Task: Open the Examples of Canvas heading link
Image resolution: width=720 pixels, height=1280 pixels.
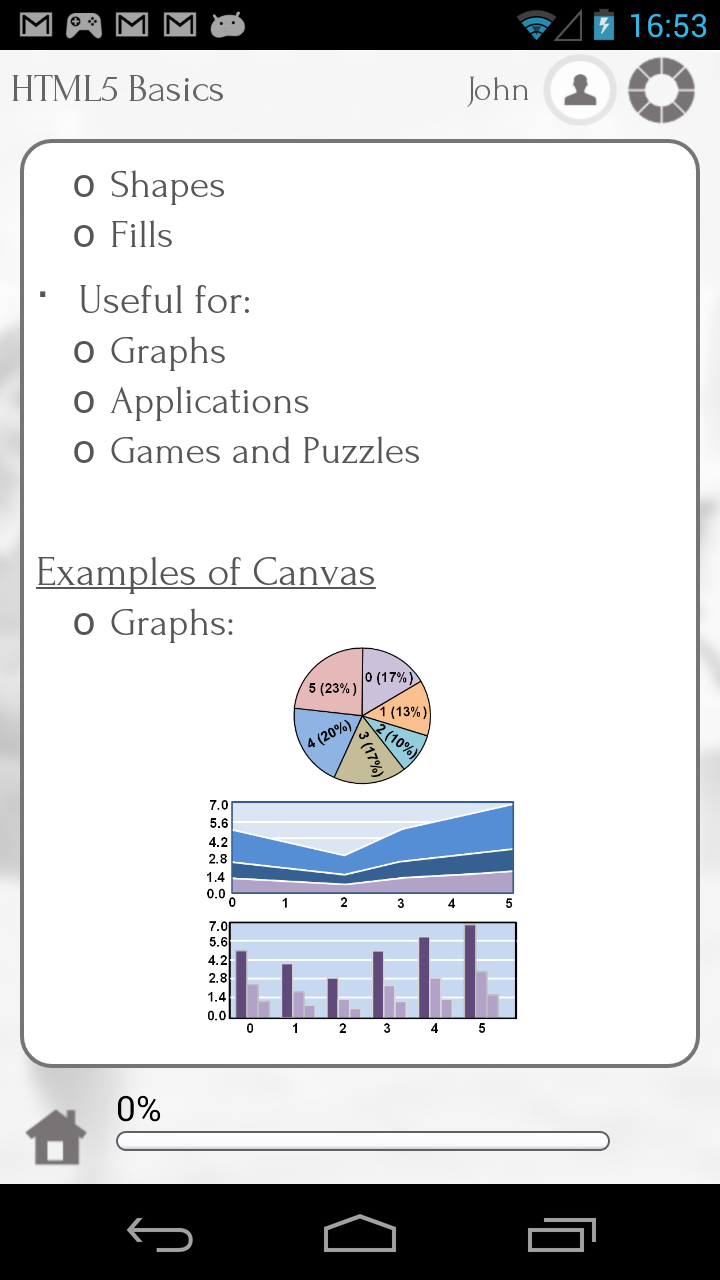Action: [205, 572]
